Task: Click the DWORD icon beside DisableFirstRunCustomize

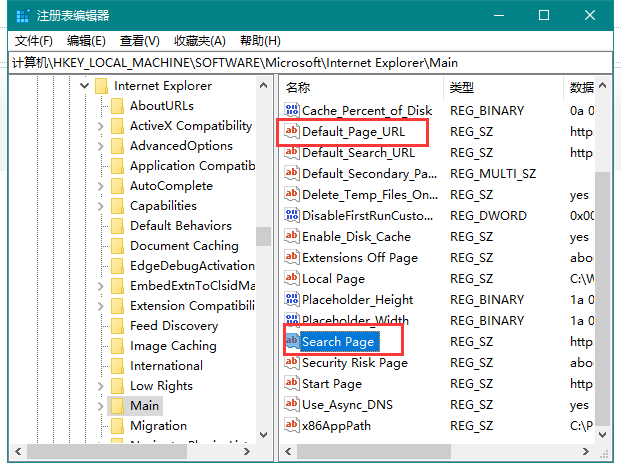Action: (292, 216)
